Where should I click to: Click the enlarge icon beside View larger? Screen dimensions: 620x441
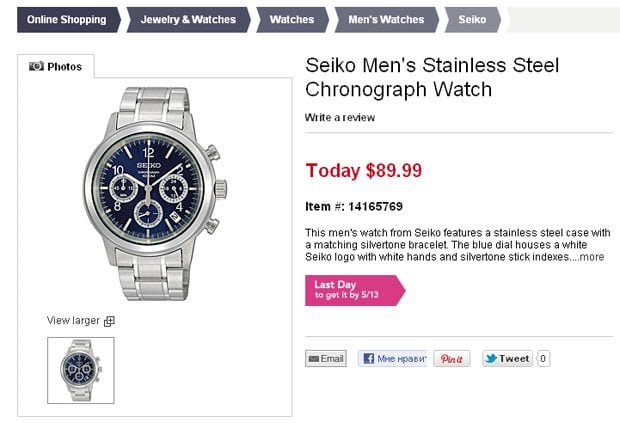point(110,321)
